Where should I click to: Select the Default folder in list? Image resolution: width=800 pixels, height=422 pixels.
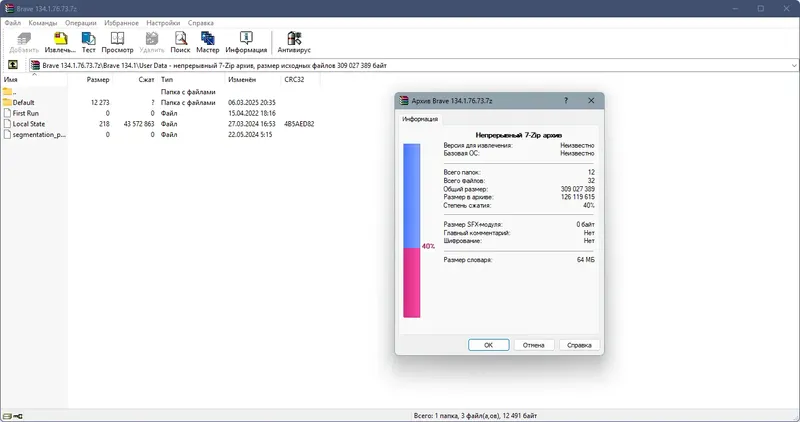point(23,103)
